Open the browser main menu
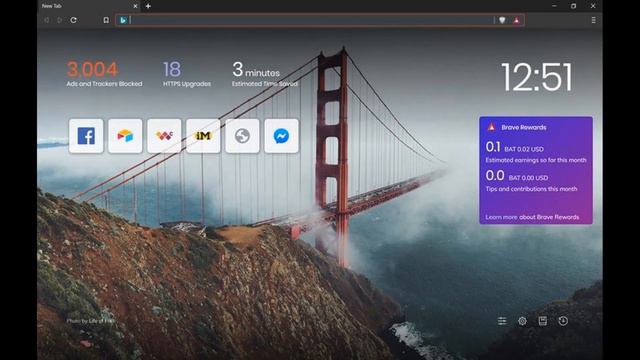Viewport: 640px width, 360px height. tap(593, 20)
